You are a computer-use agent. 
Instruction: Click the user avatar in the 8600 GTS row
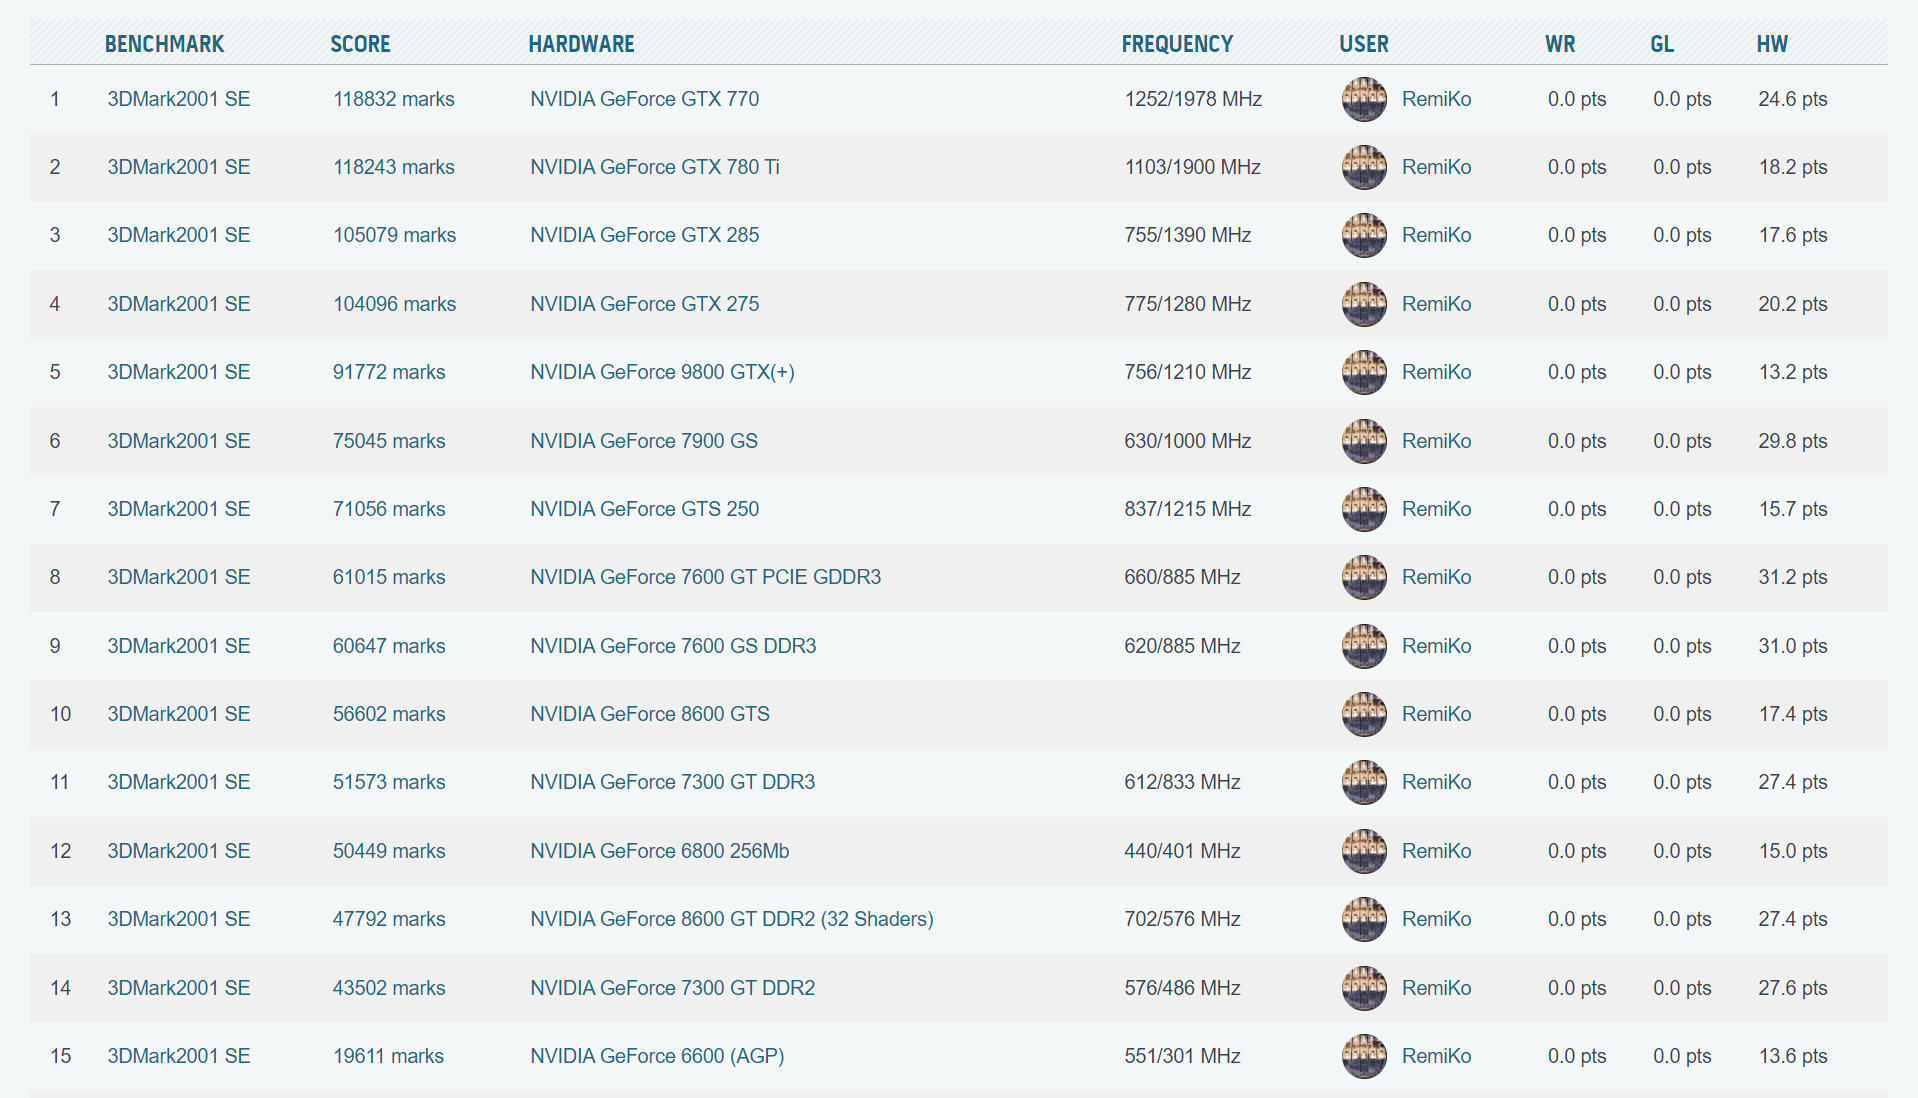[1363, 714]
